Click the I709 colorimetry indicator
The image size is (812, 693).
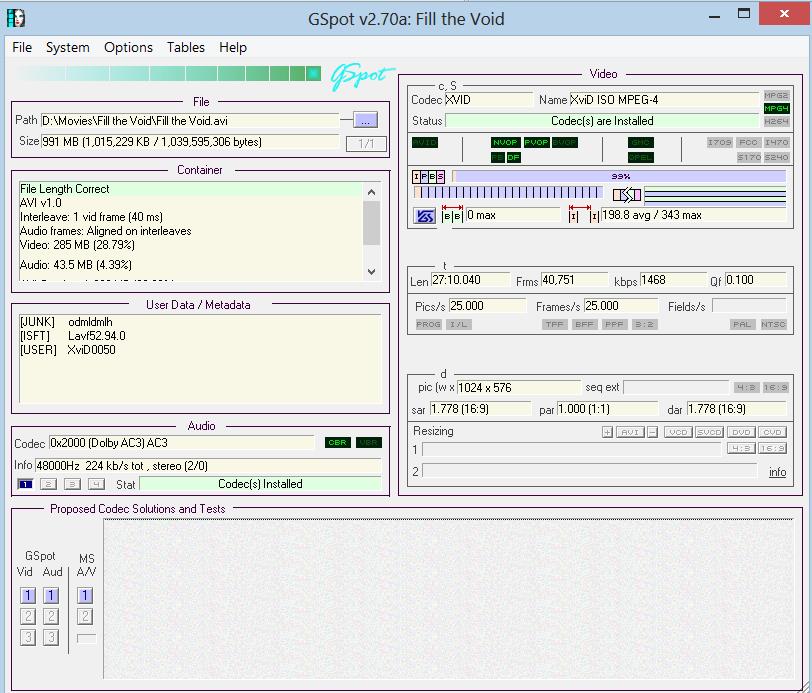pyautogui.click(x=720, y=142)
